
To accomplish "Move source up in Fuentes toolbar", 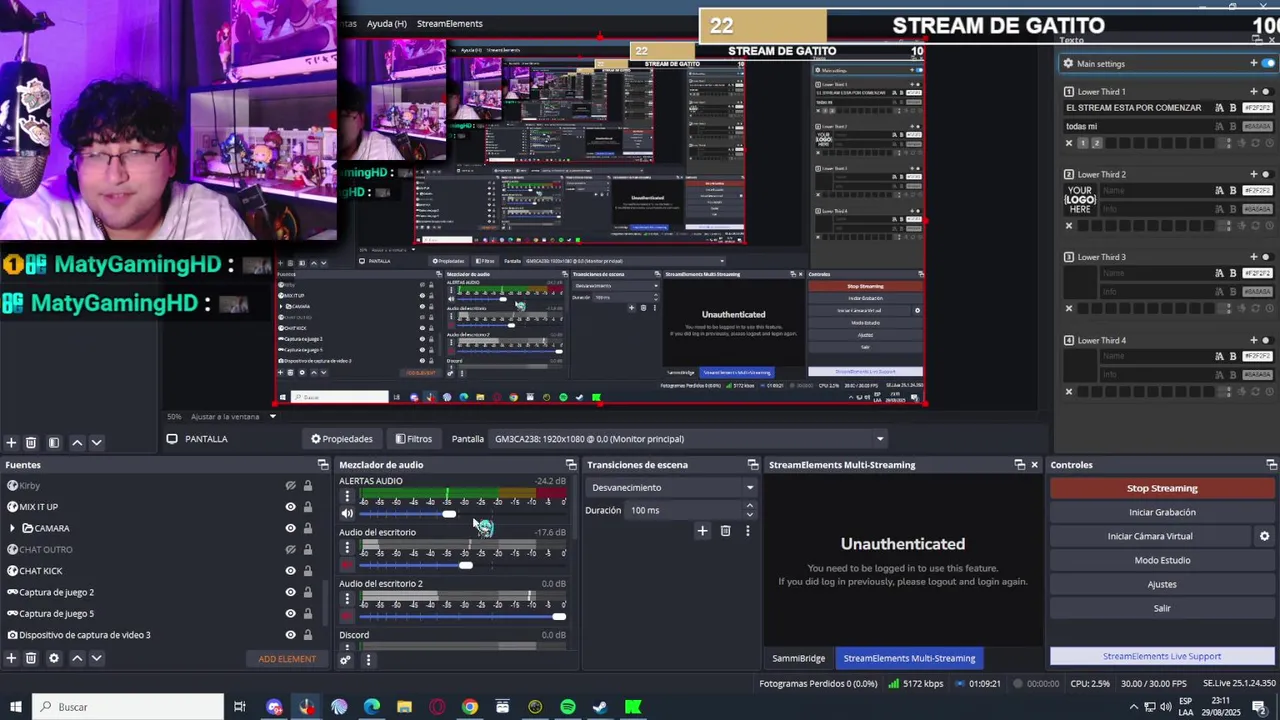I will pyautogui.click(x=77, y=658).
